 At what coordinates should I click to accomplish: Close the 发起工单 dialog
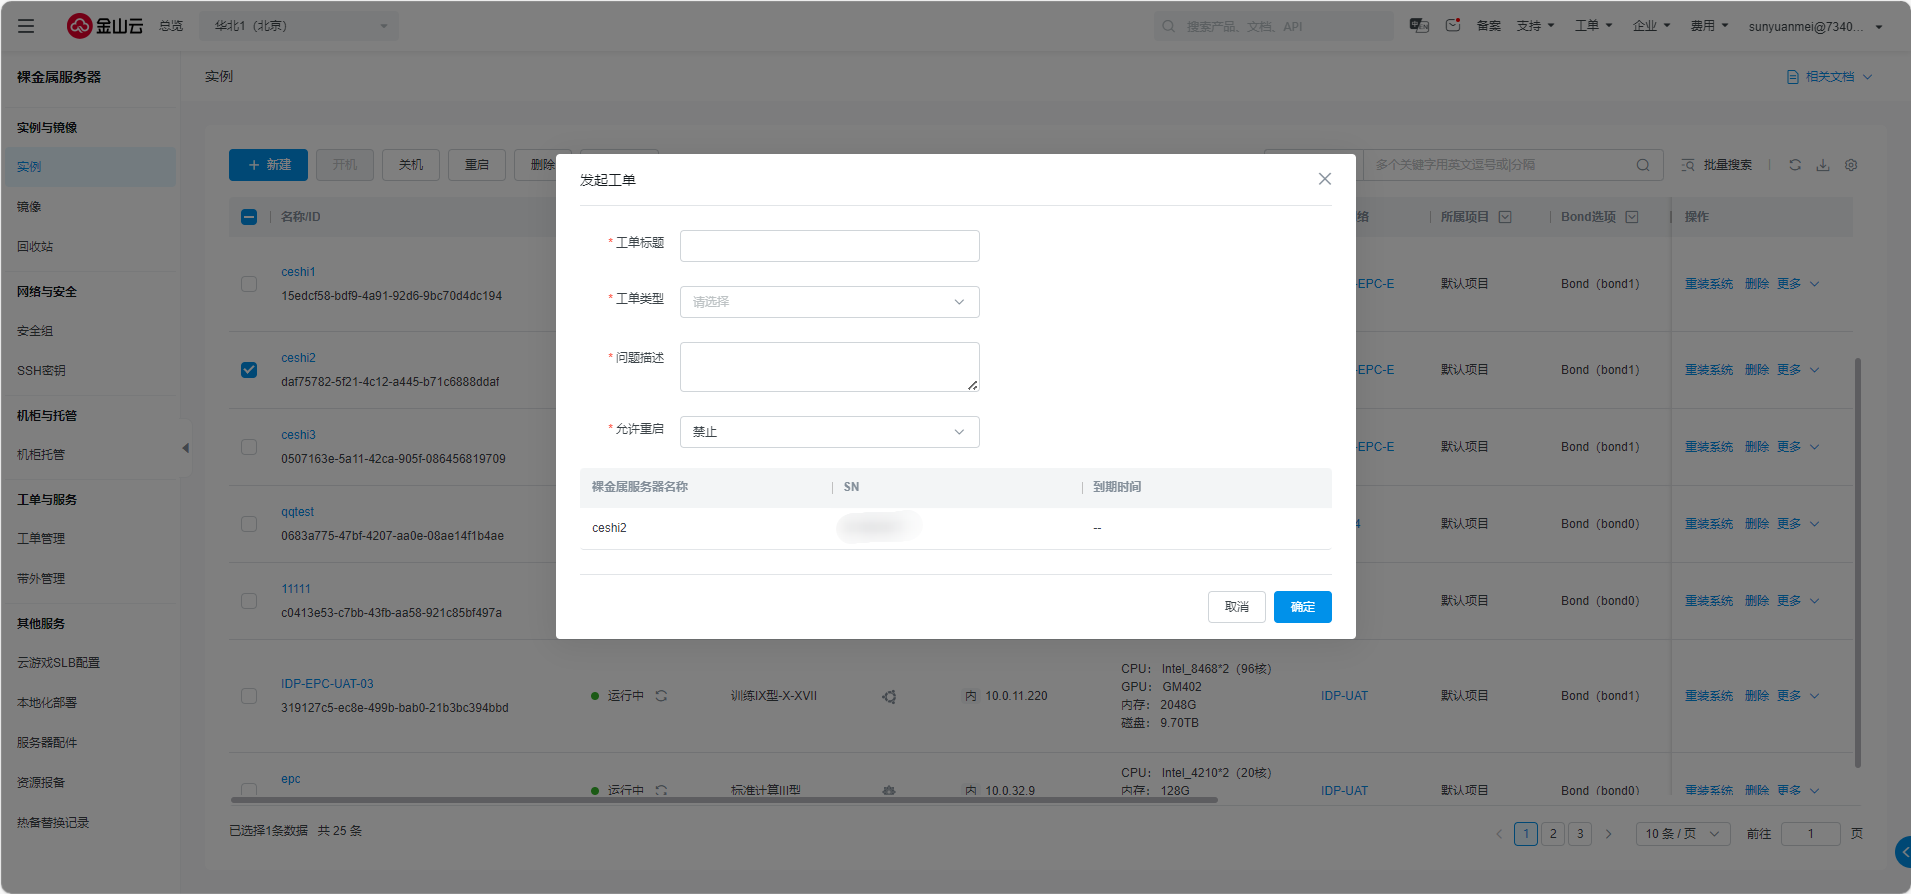coord(1325,179)
